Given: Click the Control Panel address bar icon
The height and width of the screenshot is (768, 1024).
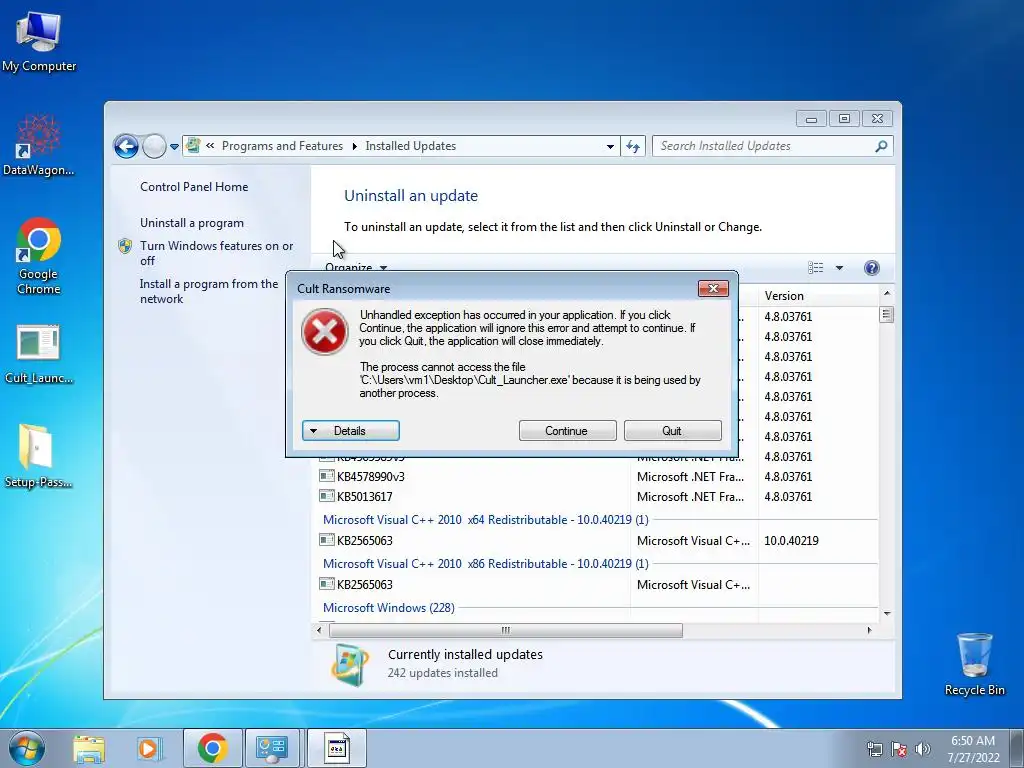Looking at the screenshot, I should click(x=193, y=146).
